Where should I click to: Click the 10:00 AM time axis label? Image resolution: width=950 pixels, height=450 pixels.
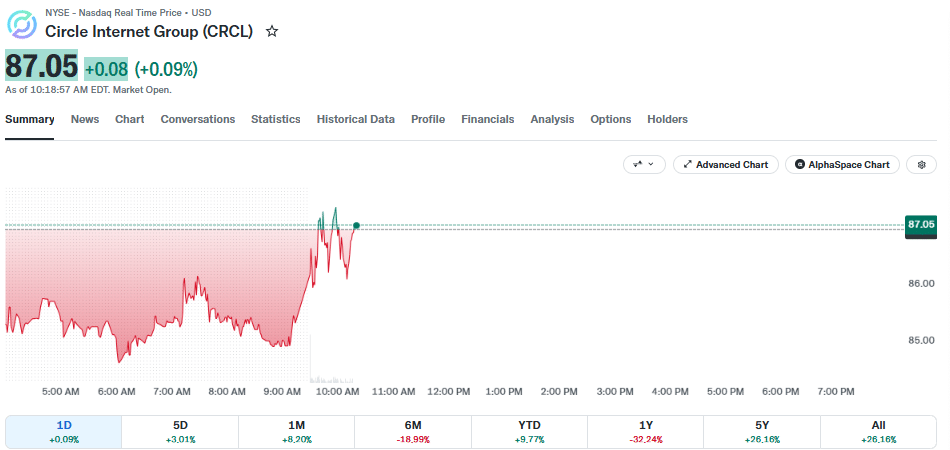338,392
